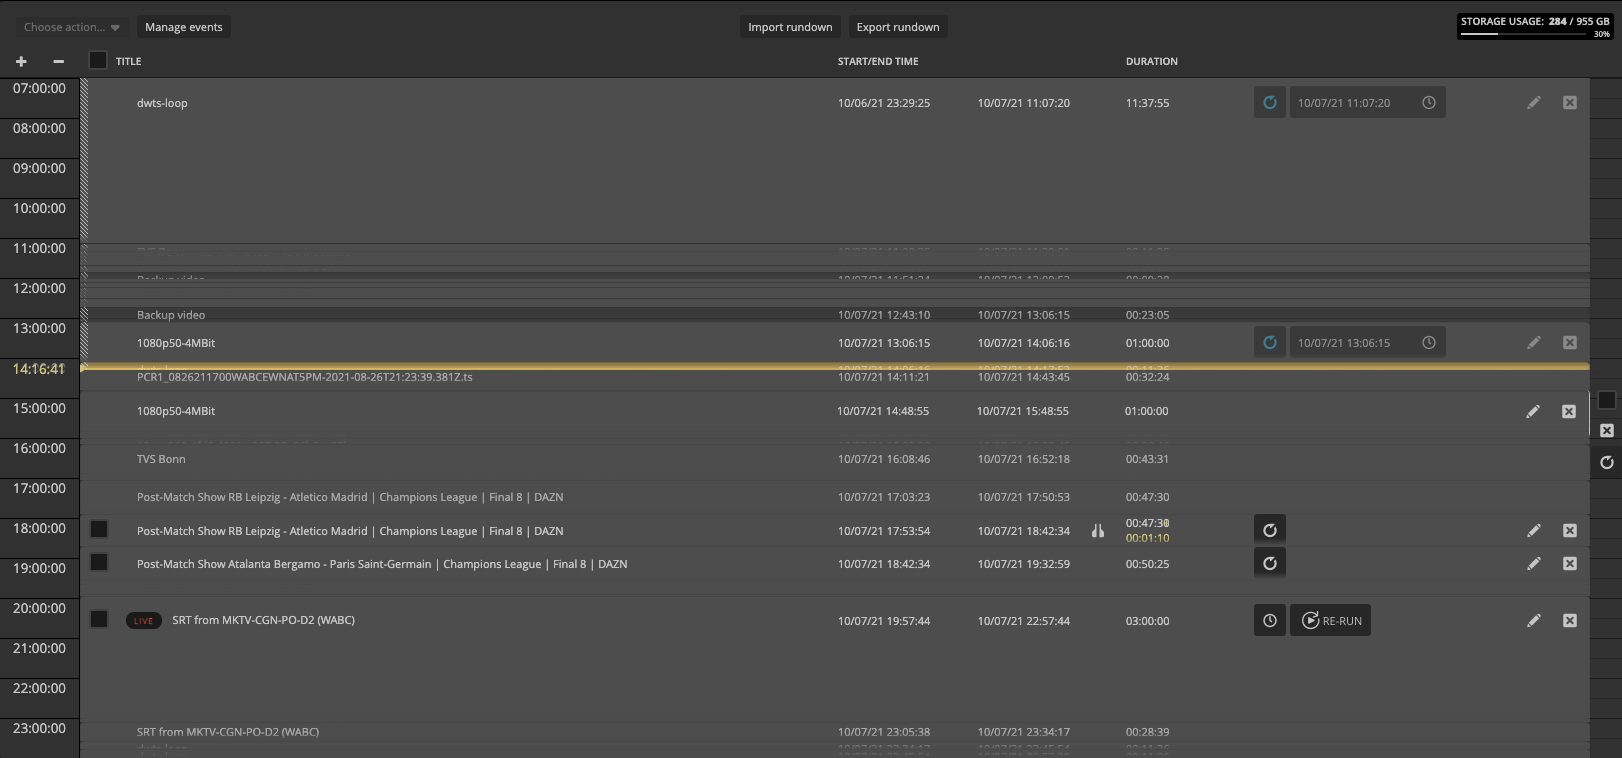This screenshot has height=758, width=1622.
Task: Click clock icon on SRT live event
Action: (1269, 620)
